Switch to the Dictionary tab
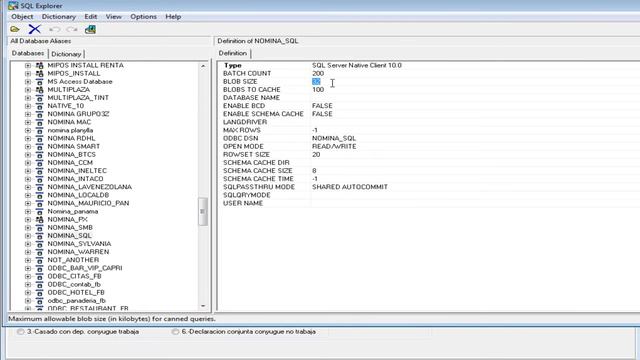The image size is (640, 360). (66, 54)
